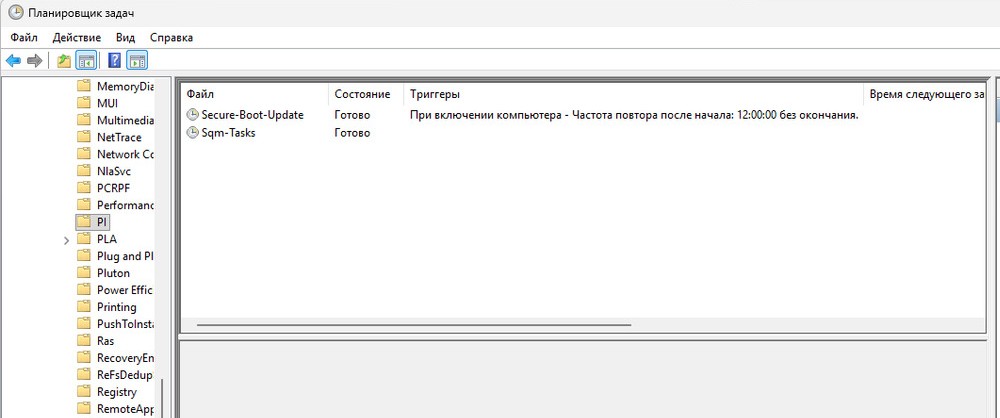Click the Task Scheduler clock icon in title bar
The image size is (1000, 418).
pyautogui.click(x=16, y=12)
